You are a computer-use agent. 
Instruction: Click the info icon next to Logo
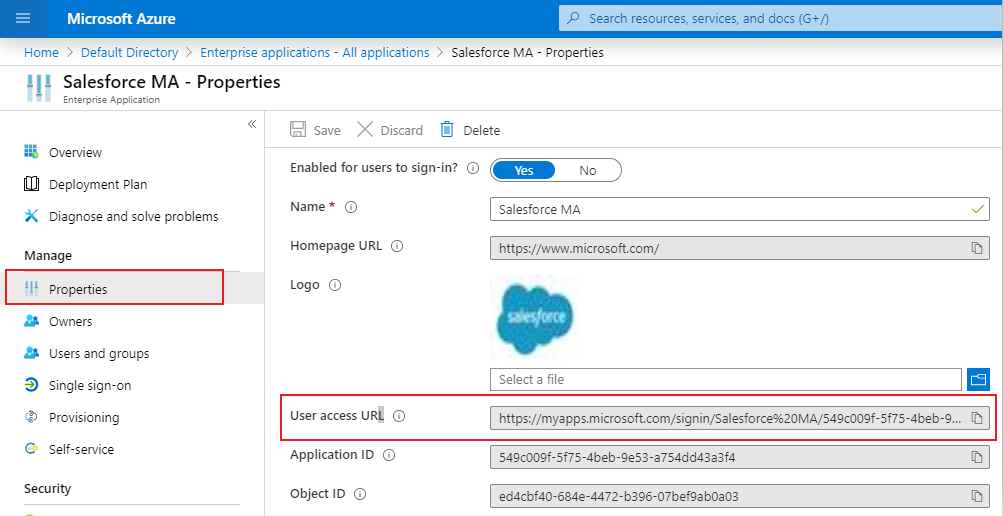[x=335, y=285]
